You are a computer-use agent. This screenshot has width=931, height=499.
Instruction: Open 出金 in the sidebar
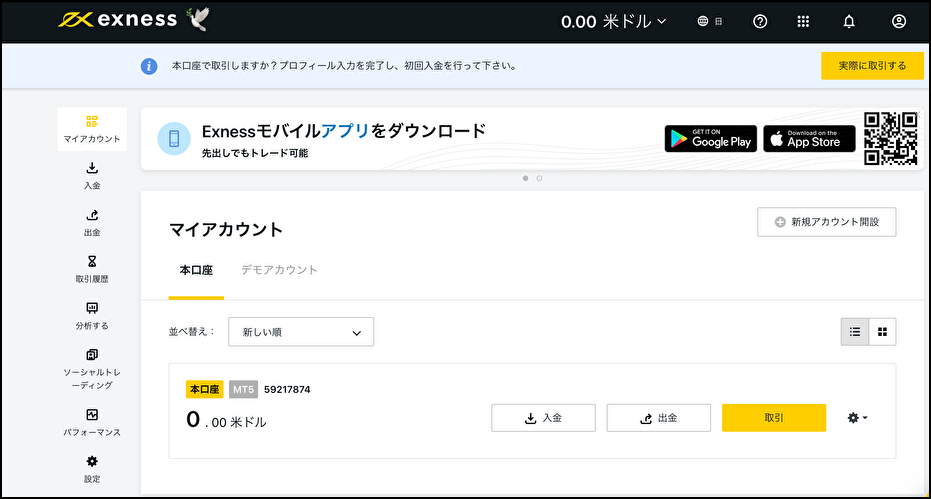click(92, 222)
